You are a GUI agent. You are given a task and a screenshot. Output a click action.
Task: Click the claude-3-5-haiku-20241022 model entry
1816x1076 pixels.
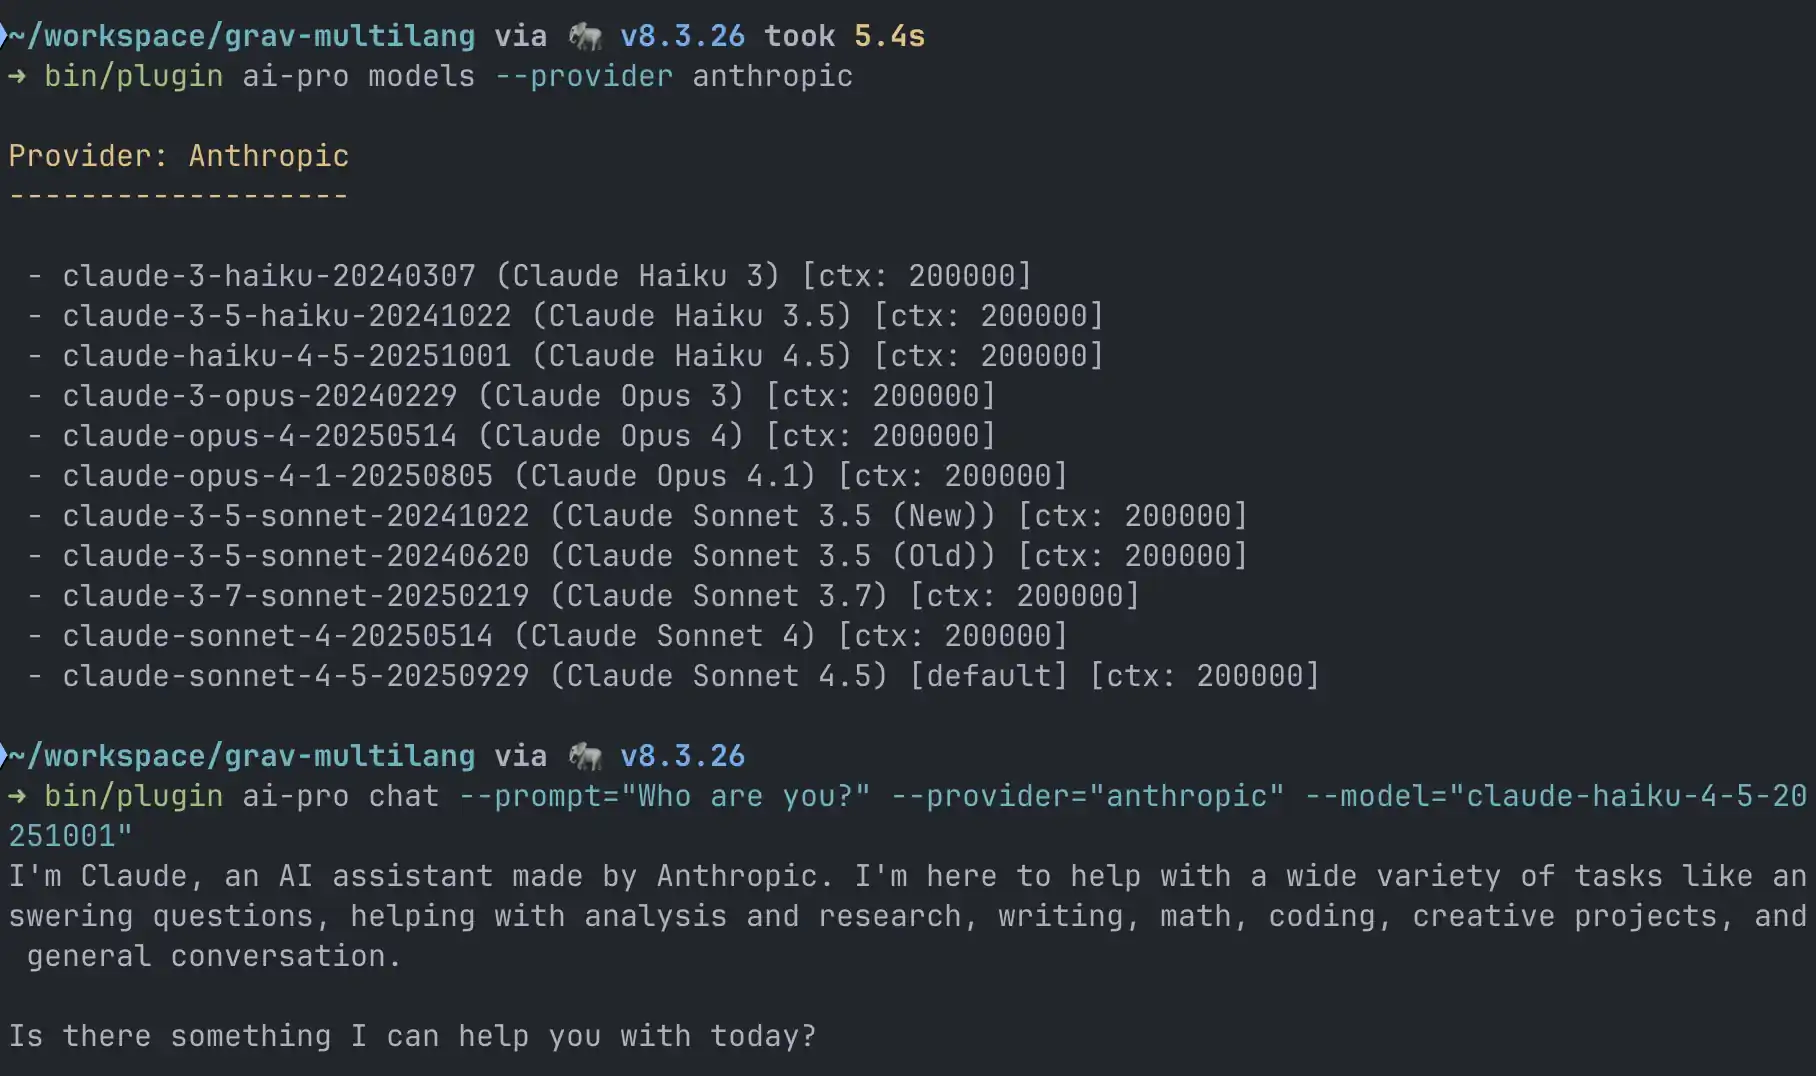pyautogui.click(x=287, y=316)
